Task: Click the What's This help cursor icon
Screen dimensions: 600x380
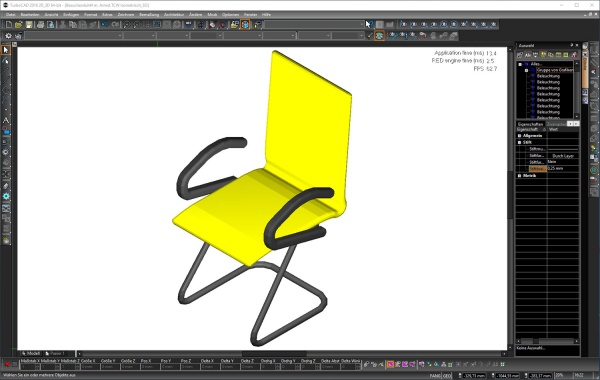Action: click(368, 25)
